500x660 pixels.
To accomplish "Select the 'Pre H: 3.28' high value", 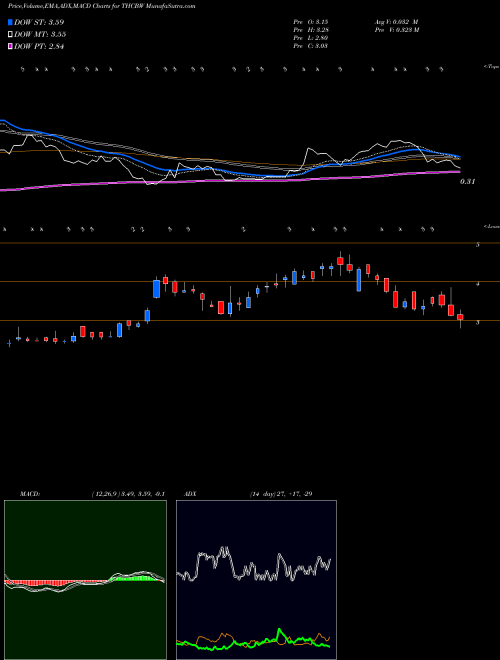I will coord(311,30).
